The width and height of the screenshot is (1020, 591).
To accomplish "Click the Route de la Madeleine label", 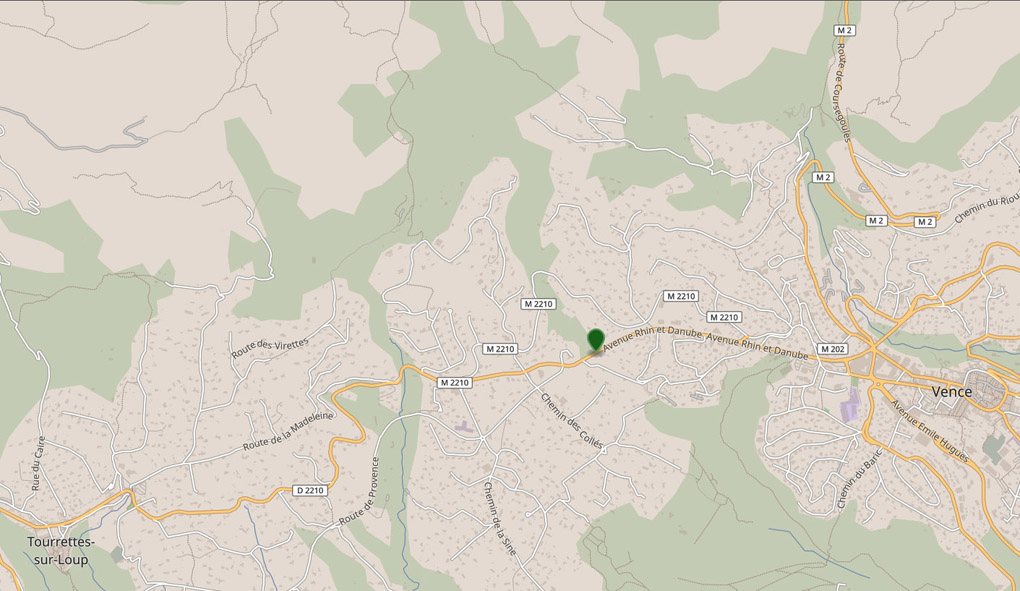I will click(x=288, y=432).
